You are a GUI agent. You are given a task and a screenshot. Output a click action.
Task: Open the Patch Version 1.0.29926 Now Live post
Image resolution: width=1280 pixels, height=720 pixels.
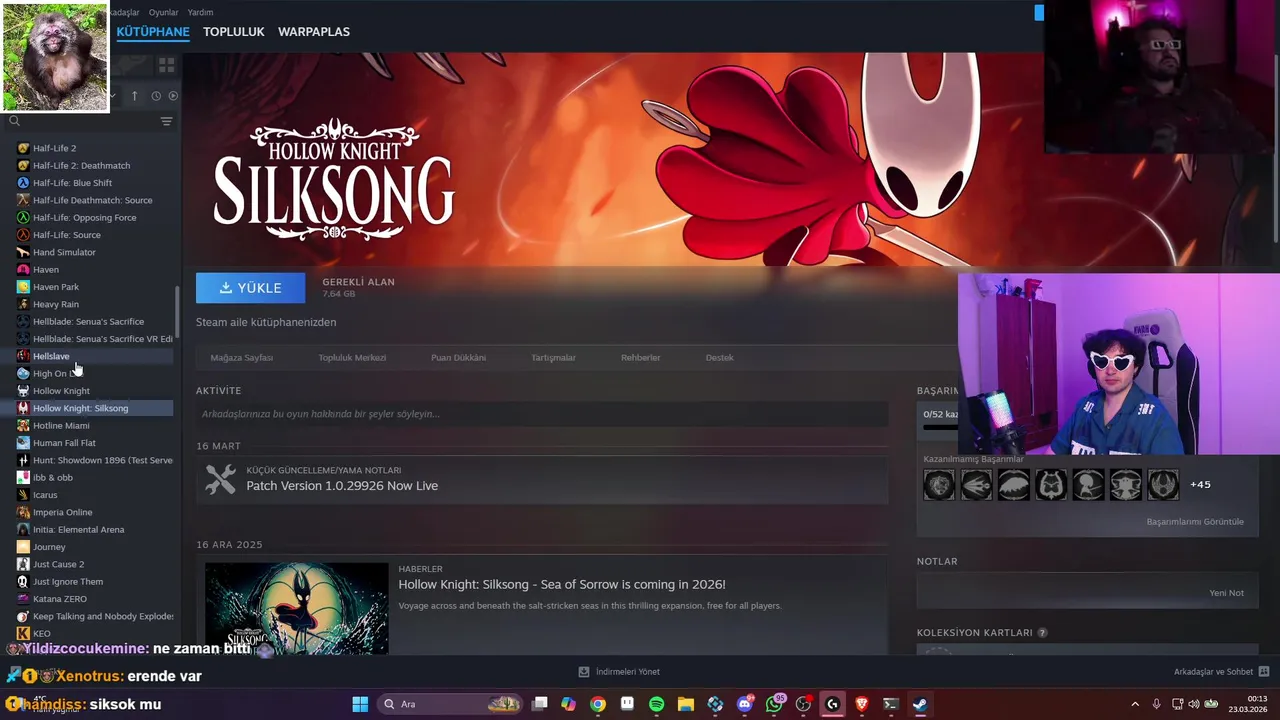[342, 486]
